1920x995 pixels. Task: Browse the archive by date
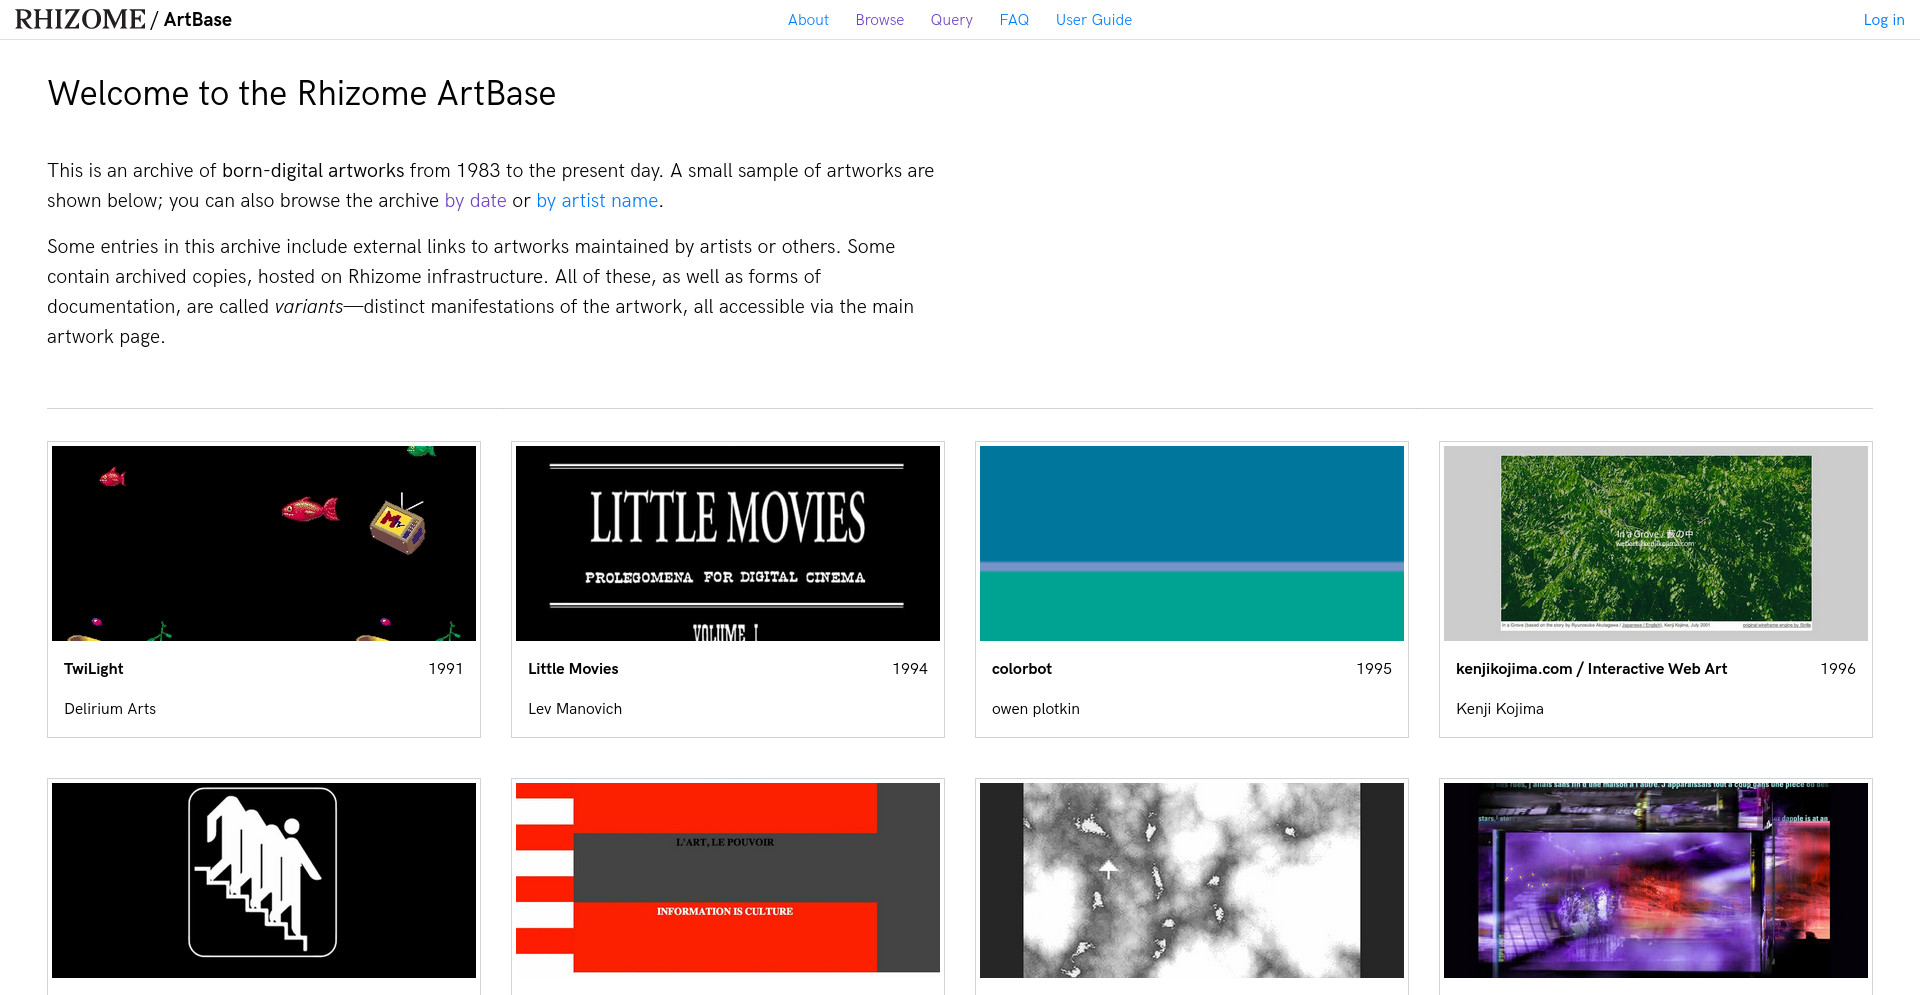(475, 201)
